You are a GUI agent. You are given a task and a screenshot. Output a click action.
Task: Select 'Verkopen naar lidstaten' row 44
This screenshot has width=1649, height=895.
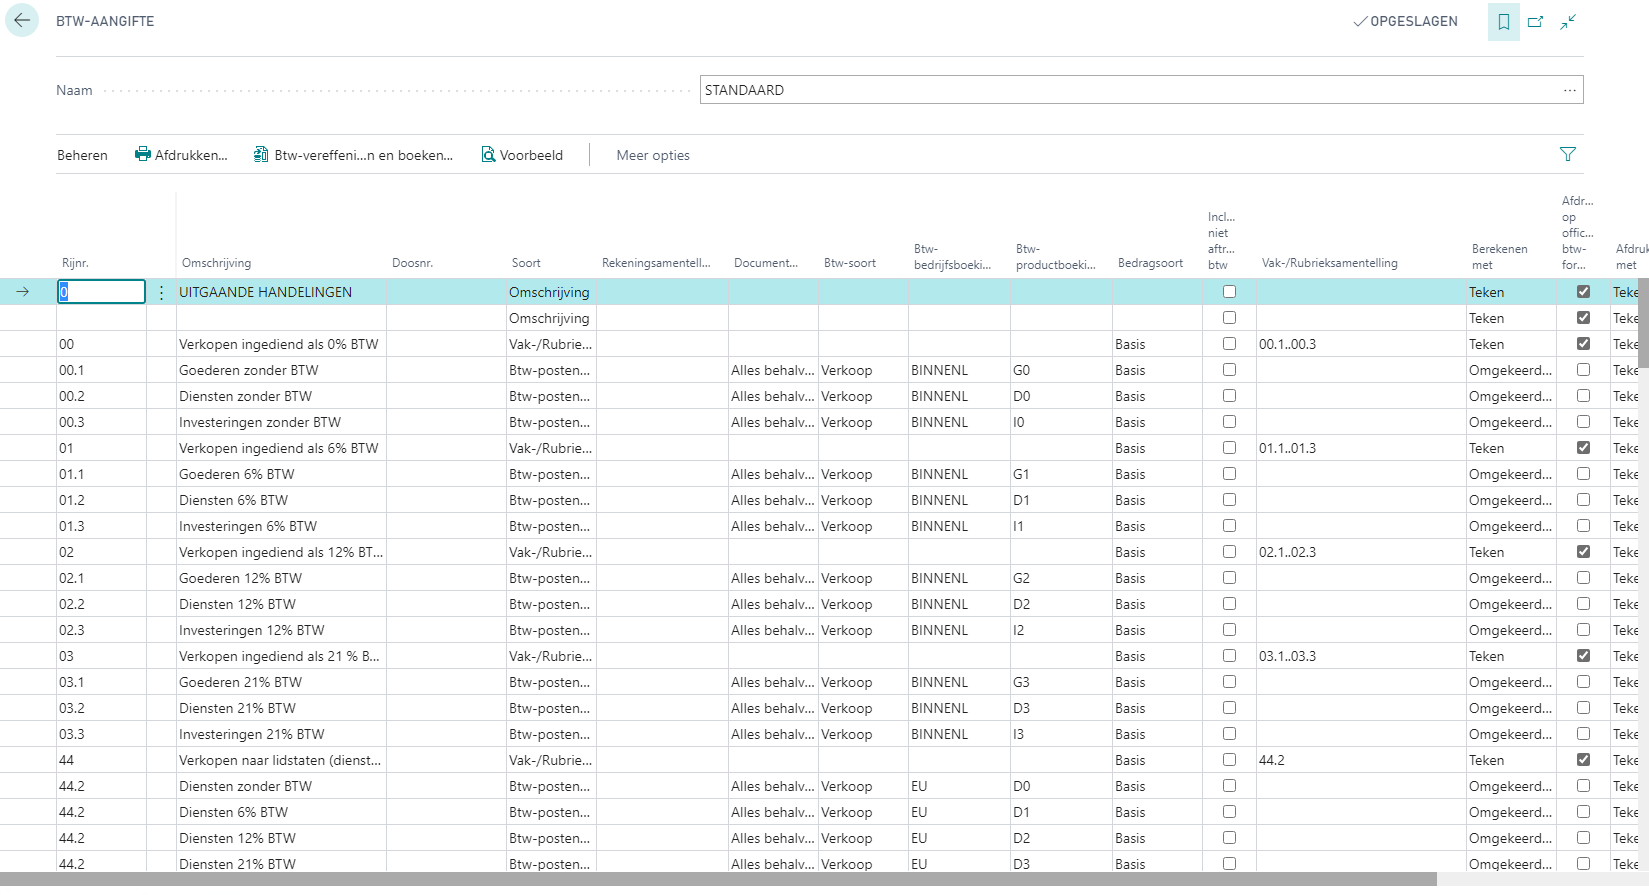281,760
